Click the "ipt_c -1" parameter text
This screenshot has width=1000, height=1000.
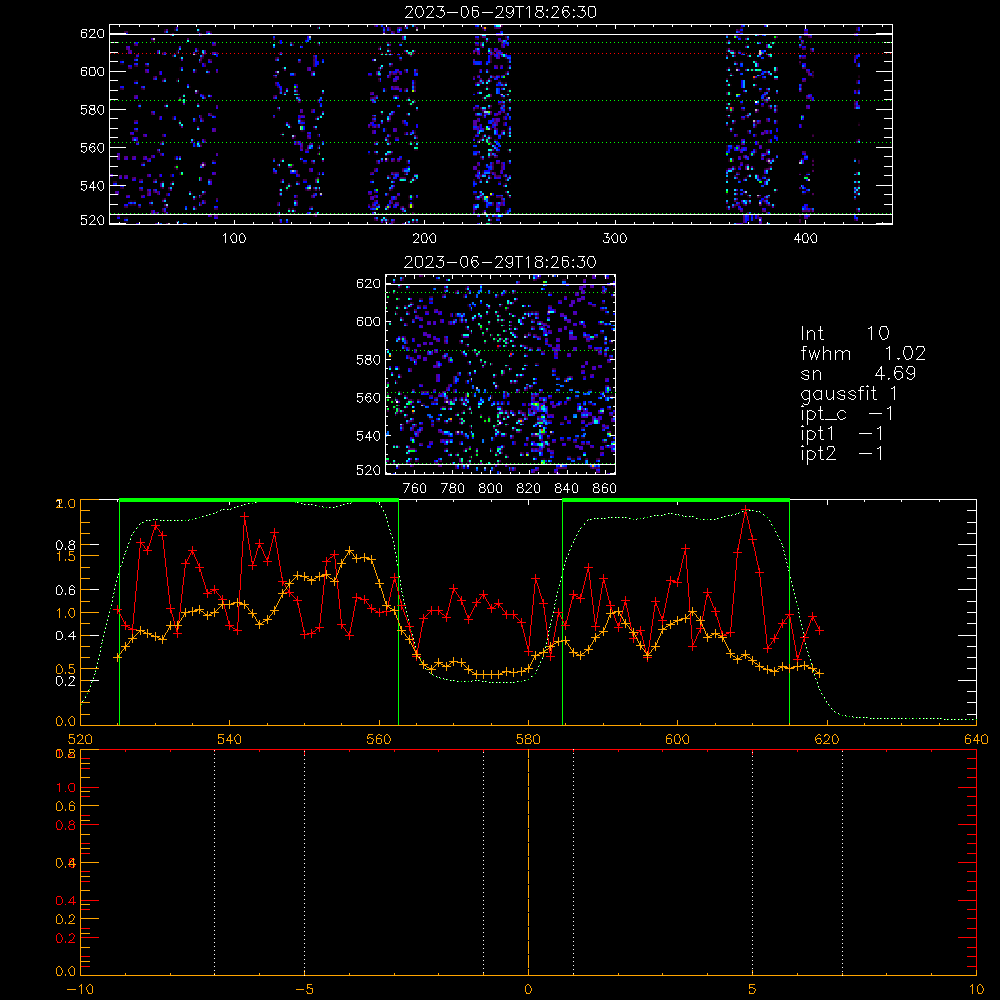click(x=847, y=414)
